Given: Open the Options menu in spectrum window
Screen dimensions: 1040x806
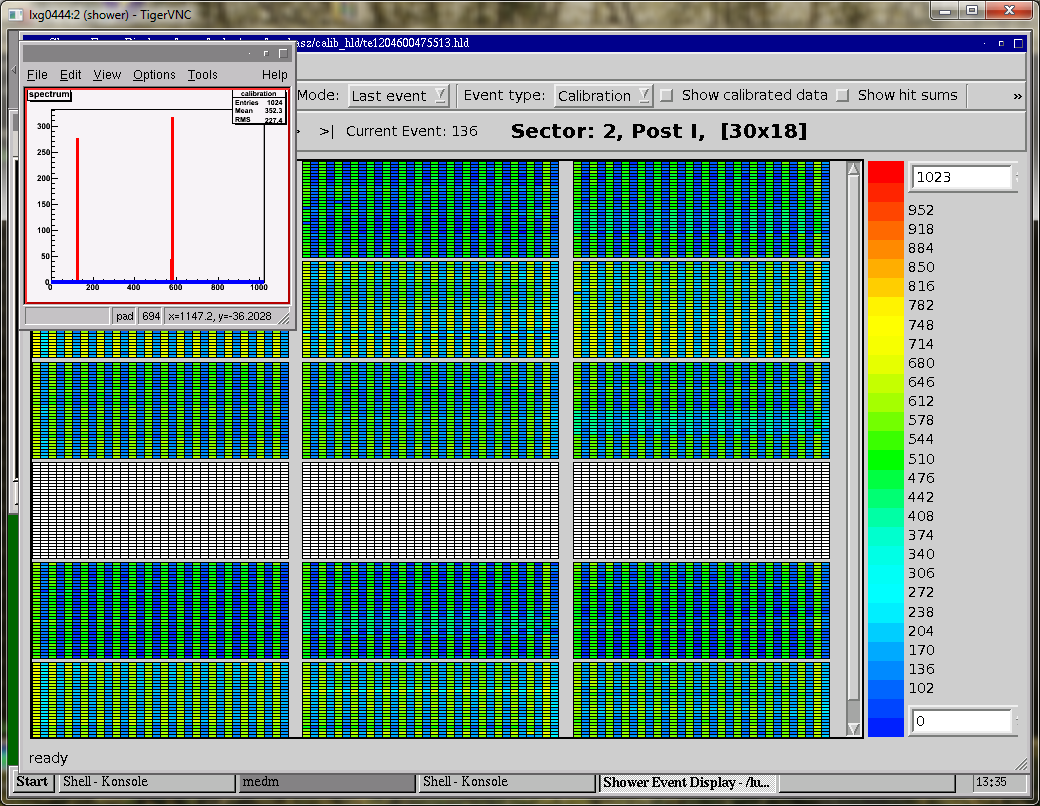Looking at the screenshot, I should coord(154,75).
